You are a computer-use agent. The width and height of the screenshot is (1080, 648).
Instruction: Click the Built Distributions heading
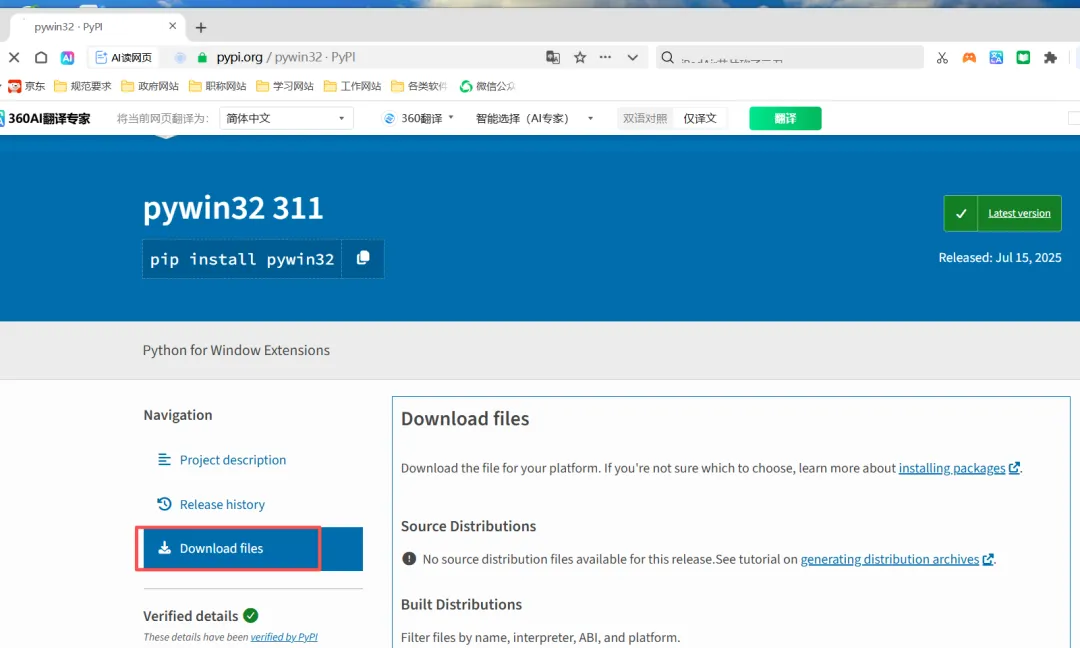tap(461, 605)
